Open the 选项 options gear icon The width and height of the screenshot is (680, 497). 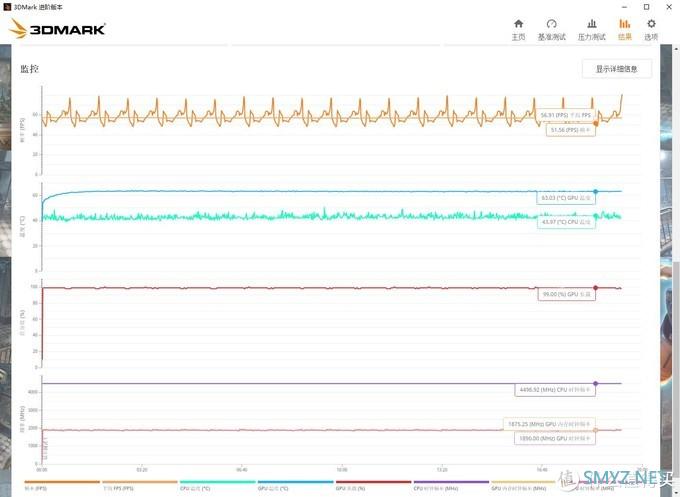click(651, 24)
